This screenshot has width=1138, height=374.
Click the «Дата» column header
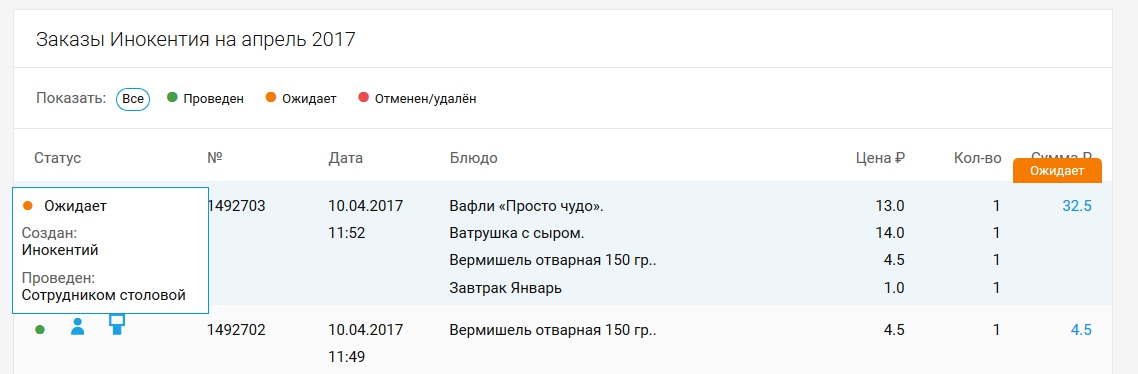pyautogui.click(x=345, y=158)
